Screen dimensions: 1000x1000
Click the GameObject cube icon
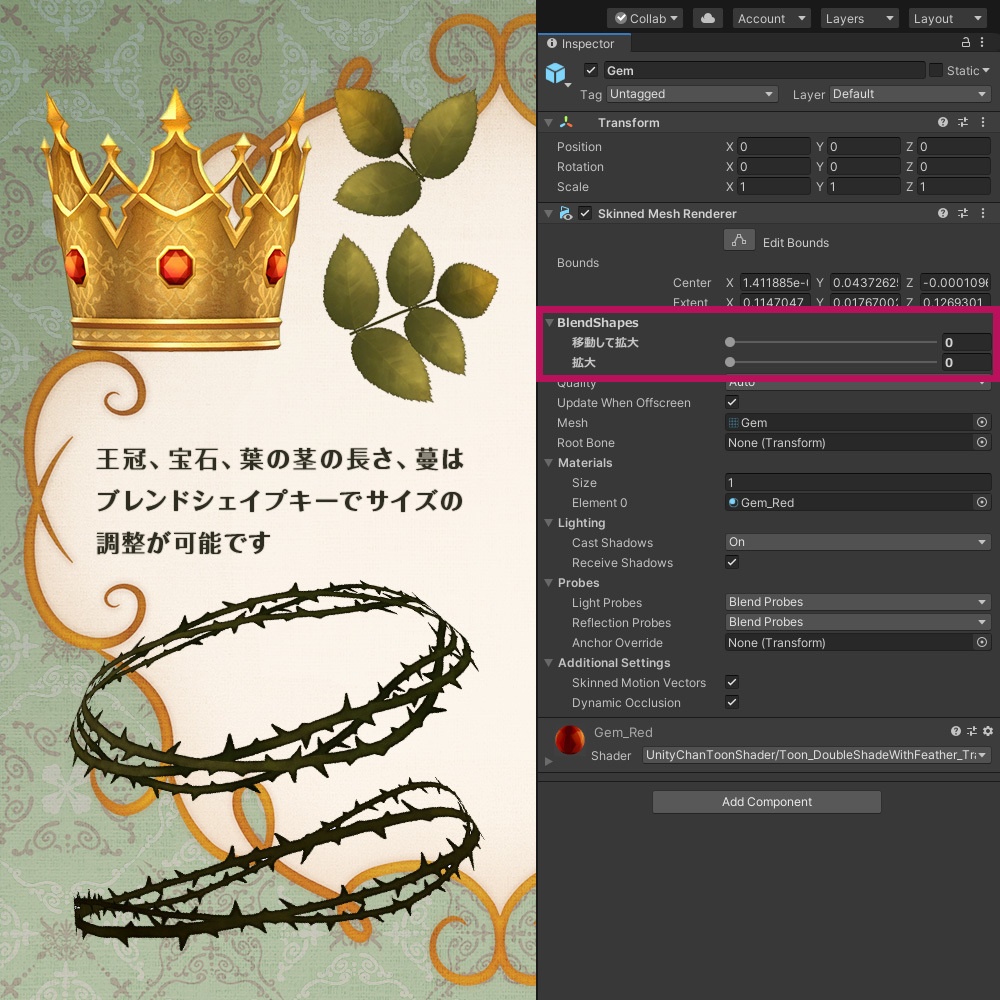tap(555, 73)
